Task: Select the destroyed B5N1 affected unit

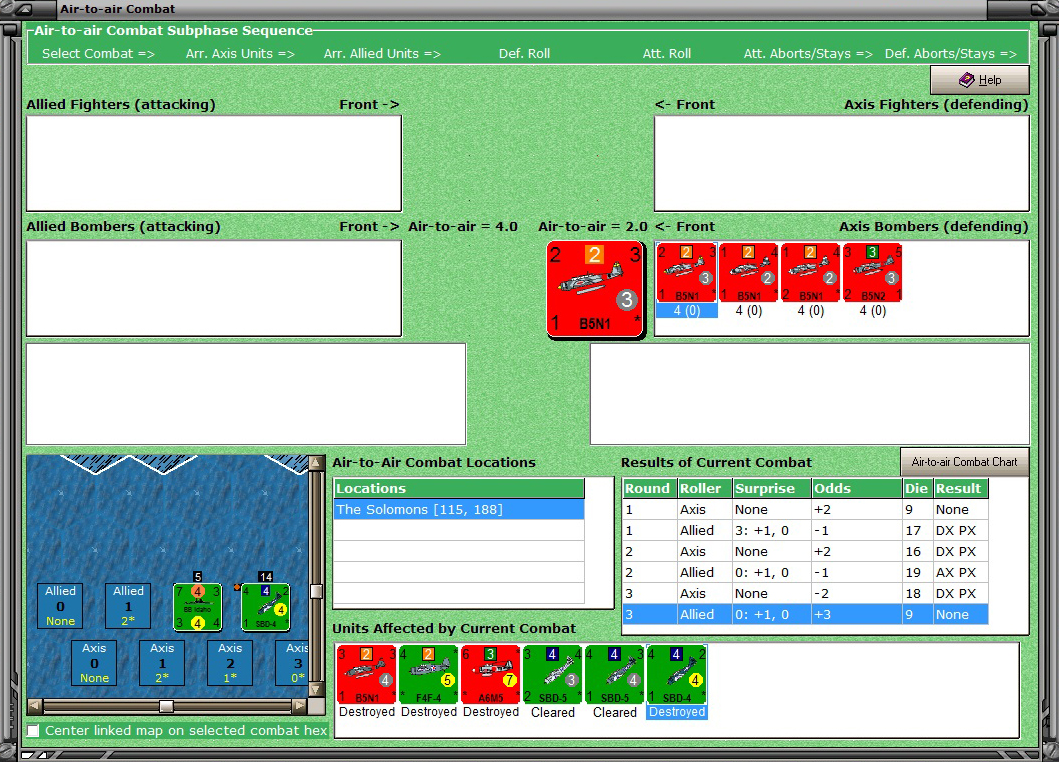Action: [366, 674]
